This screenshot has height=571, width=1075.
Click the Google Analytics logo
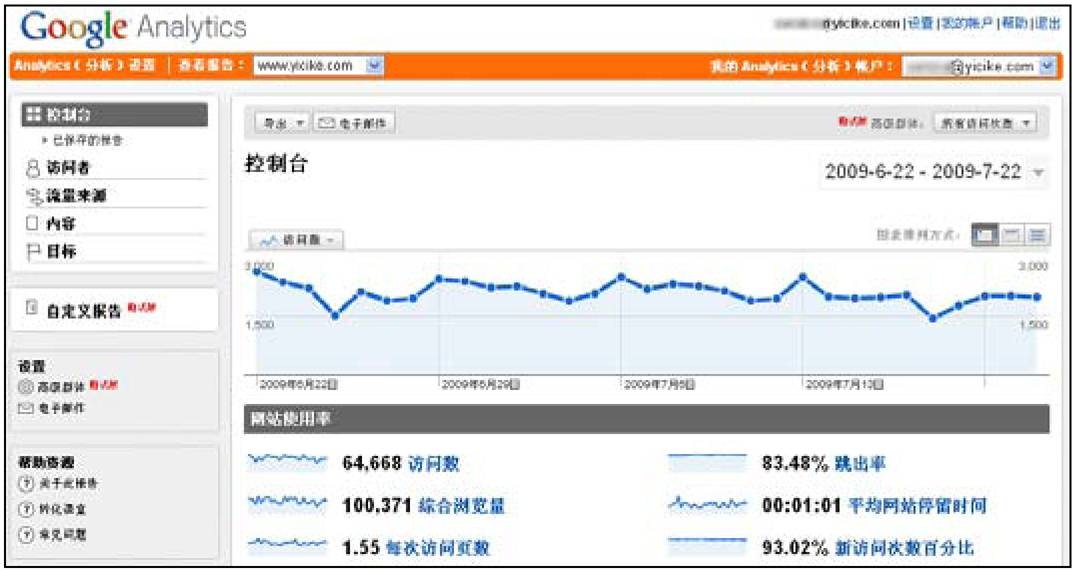pos(133,27)
